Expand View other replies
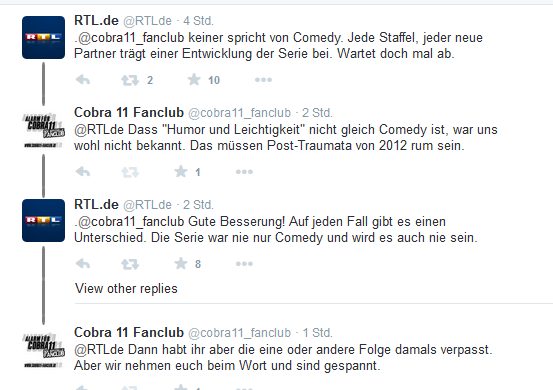 126,288
